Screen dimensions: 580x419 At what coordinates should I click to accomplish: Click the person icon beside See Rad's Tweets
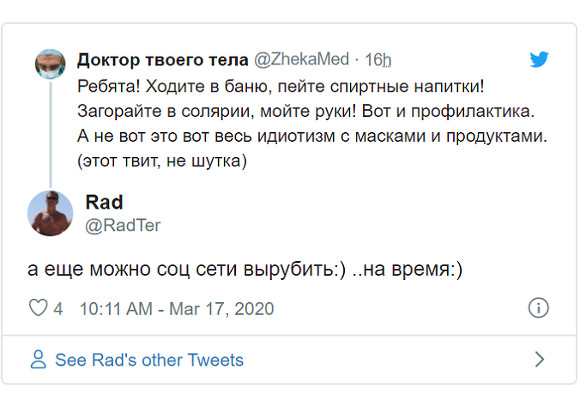[x=38, y=359]
